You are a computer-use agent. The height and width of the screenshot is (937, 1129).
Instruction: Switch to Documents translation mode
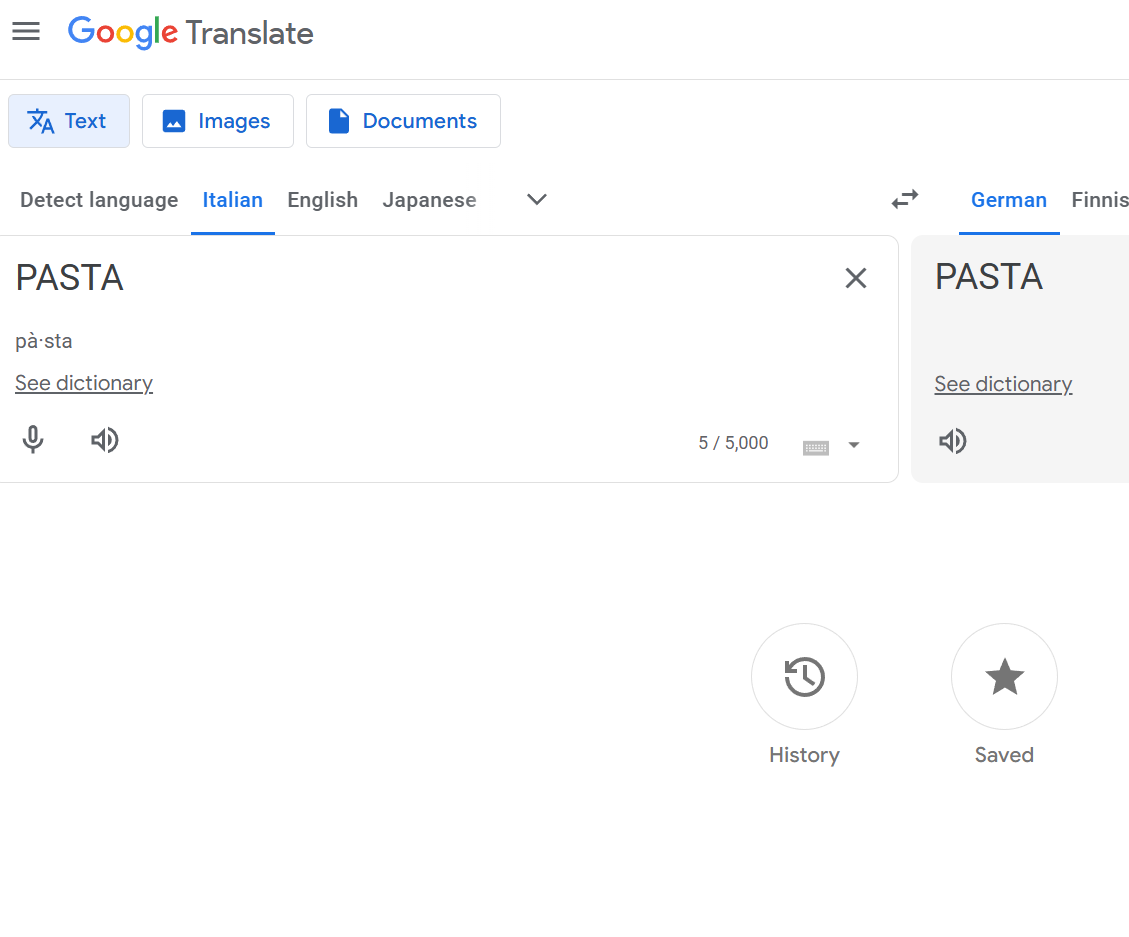coord(403,121)
